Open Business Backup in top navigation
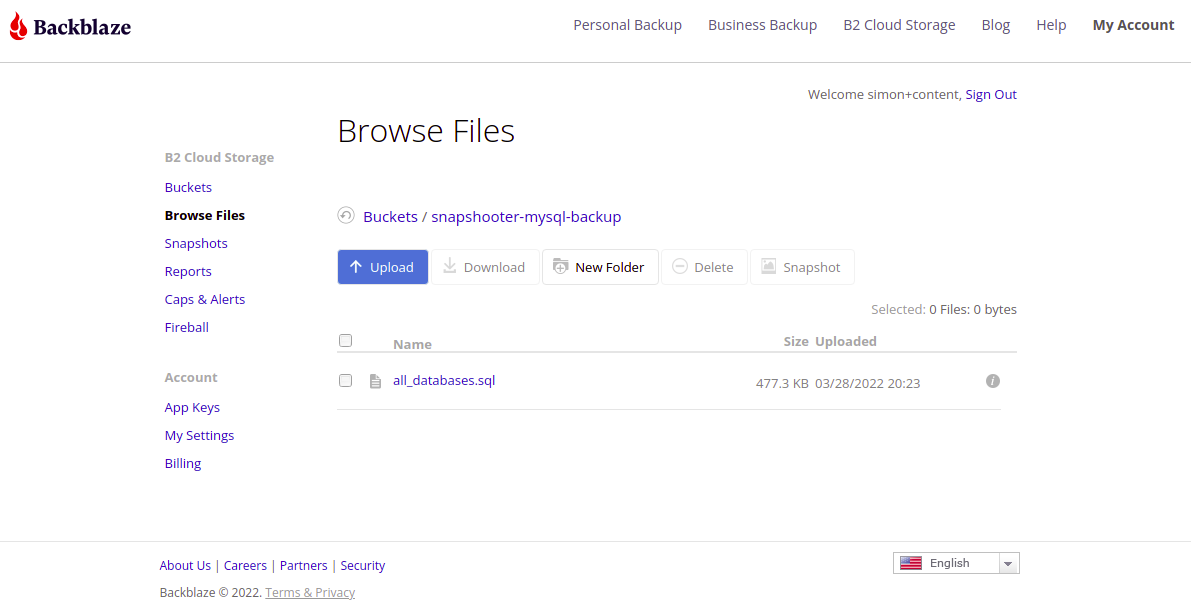Viewport: 1191px width, 611px height. pyautogui.click(x=763, y=25)
